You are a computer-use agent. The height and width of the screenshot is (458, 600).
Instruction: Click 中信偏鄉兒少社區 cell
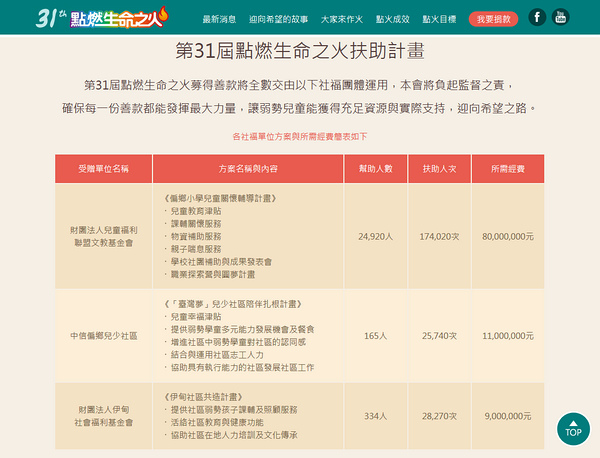pos(103,336)
